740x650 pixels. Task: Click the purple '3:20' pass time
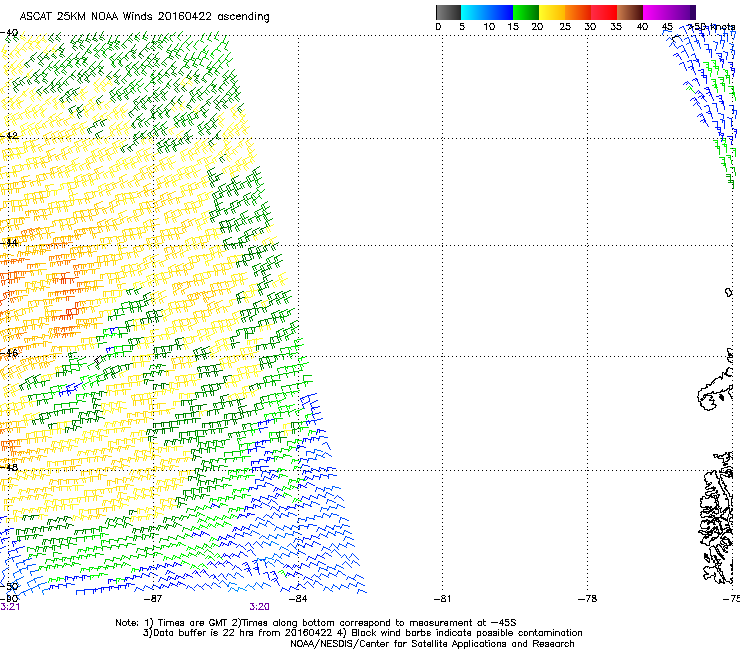click(x=259, y=607)
